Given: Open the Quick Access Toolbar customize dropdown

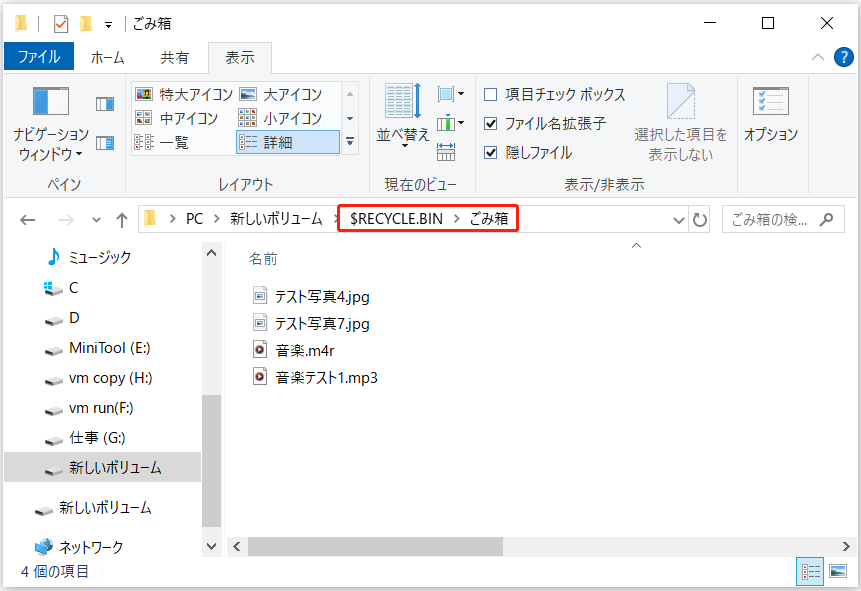Looking at the screenshot, I should coord(108,25).
